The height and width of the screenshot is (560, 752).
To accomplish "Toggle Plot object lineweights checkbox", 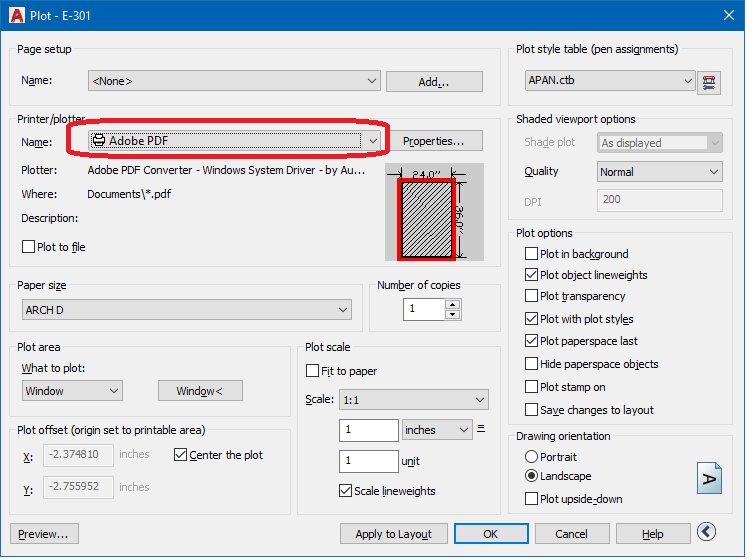I will 531,275.
